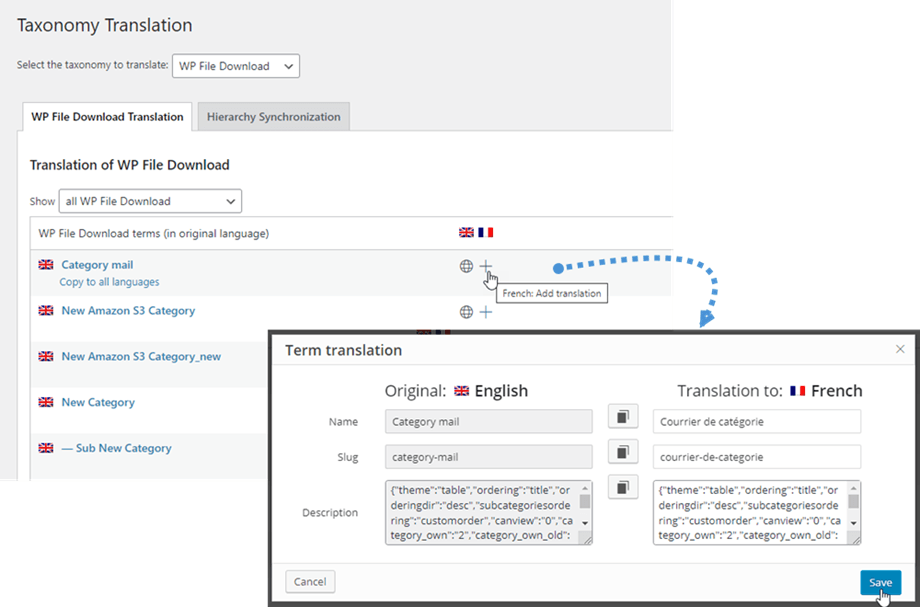Click the French translation Slug field
Viewport: 920px width, 607px height.
[756, 457]
